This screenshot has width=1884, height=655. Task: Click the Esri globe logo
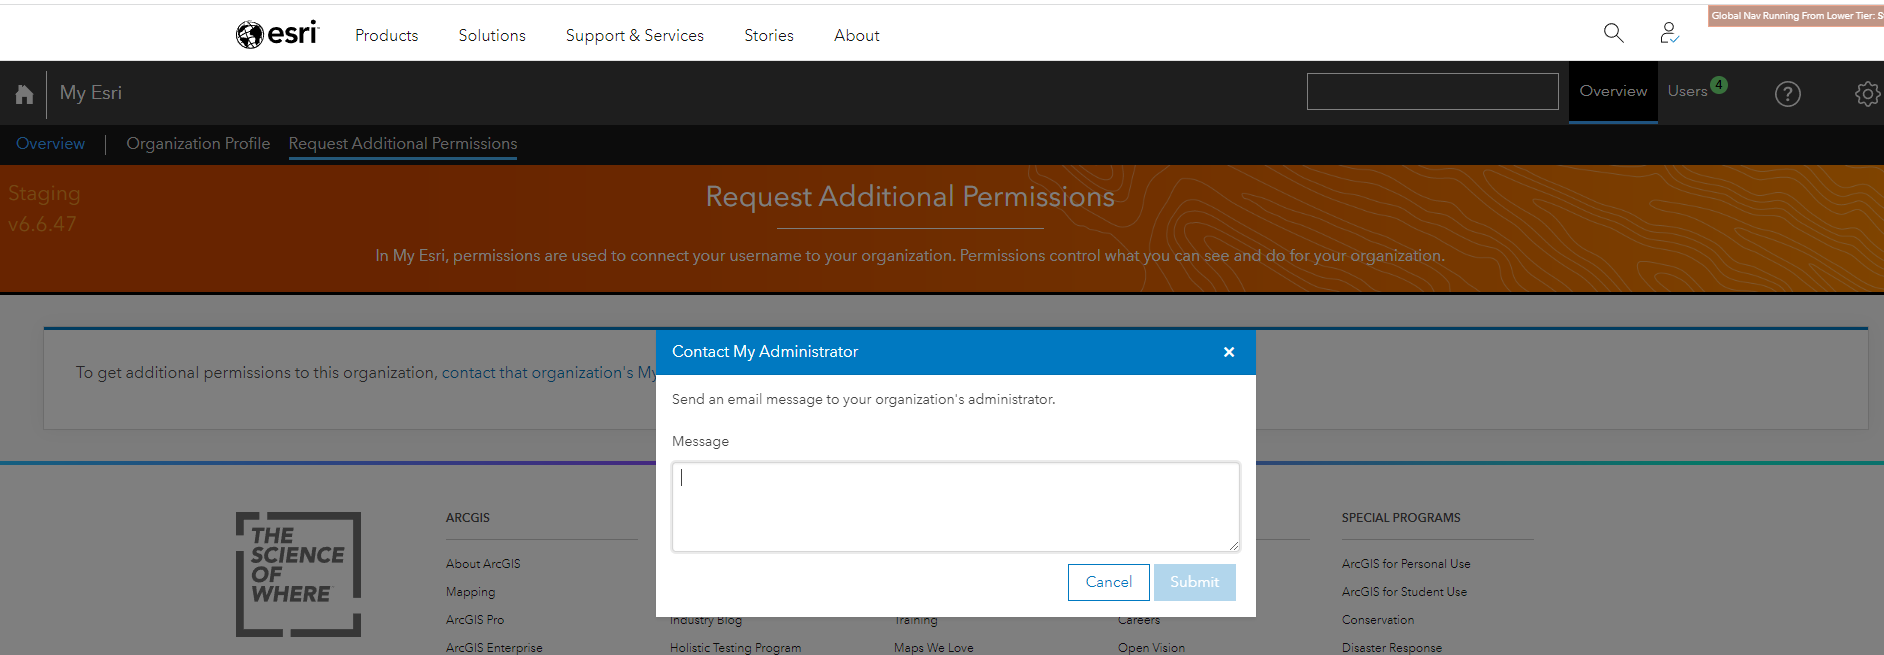[277, 34]
